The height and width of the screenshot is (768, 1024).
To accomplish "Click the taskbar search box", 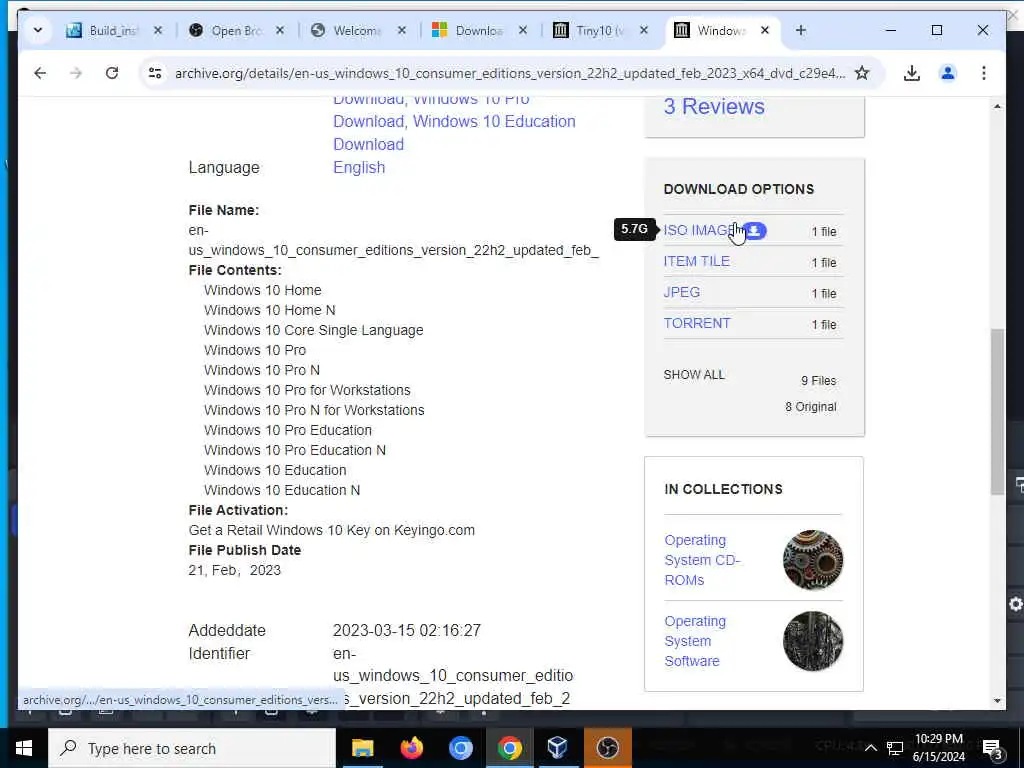I will click(192, 748).
